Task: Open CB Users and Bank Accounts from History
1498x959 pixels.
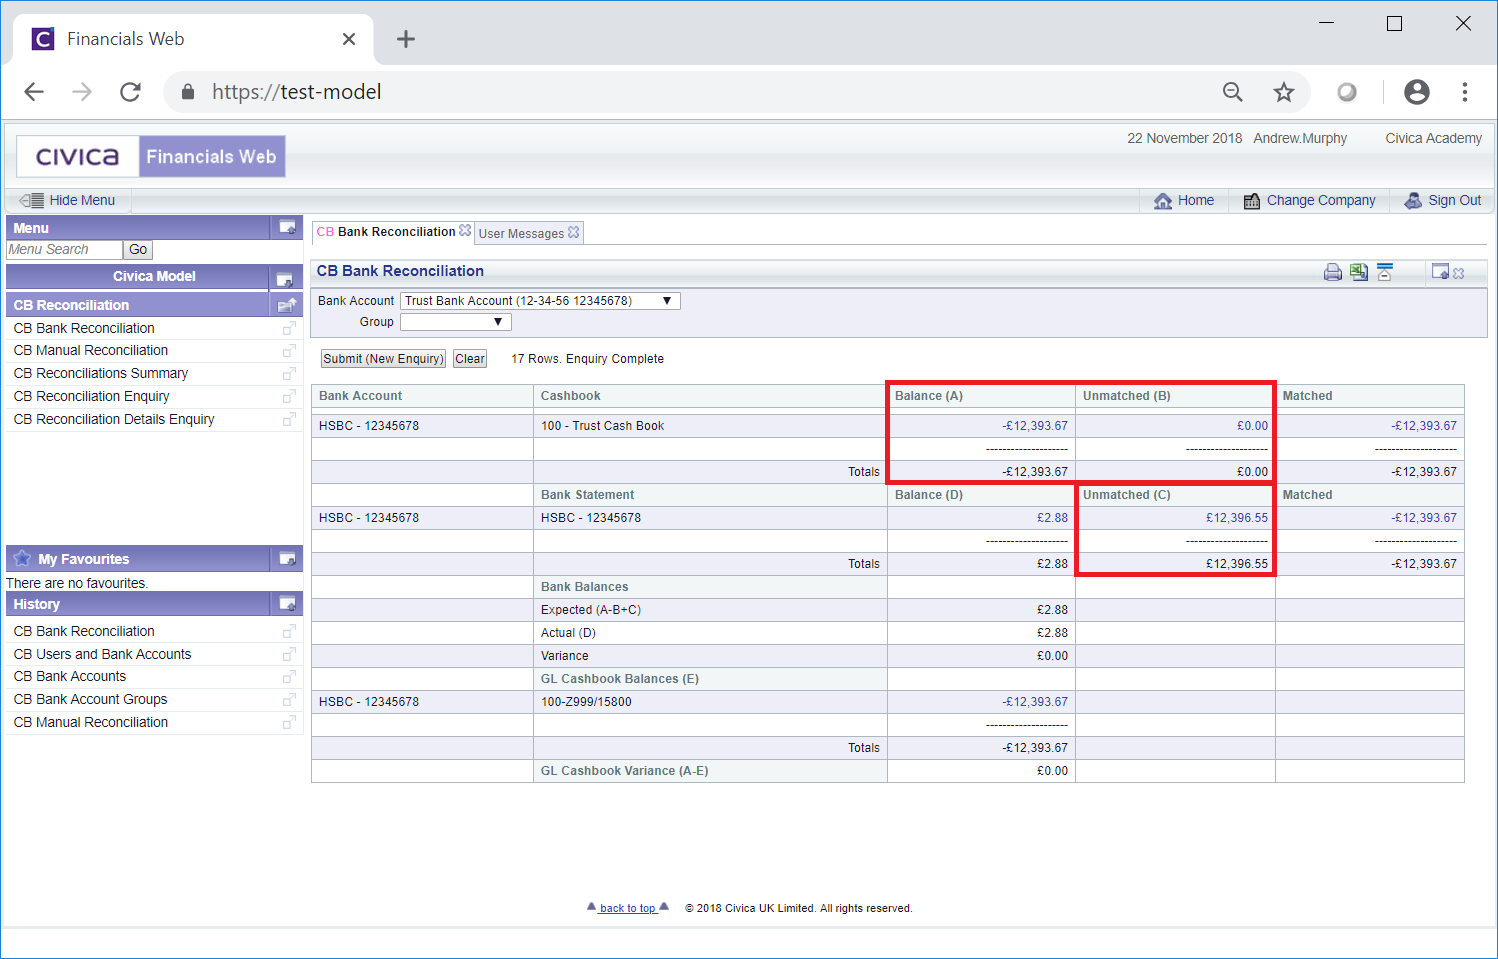Action: pos(102,654)
